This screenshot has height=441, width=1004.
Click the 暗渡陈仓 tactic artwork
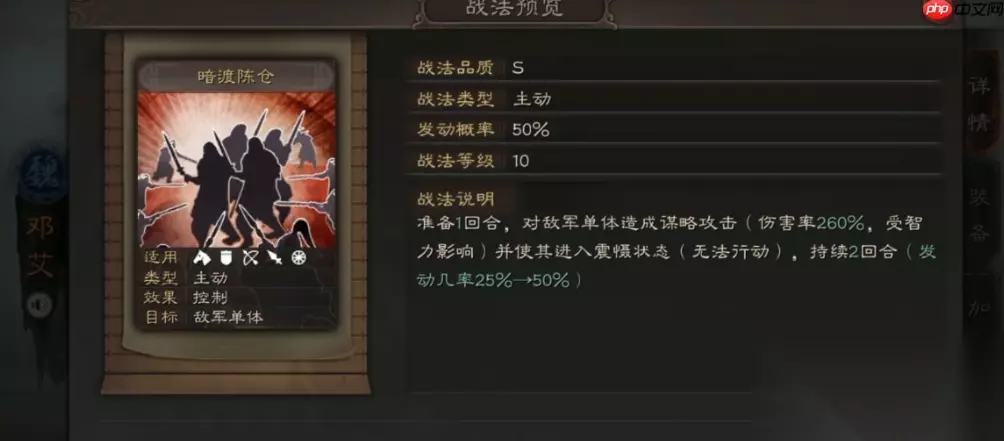click(x=237, y=170)
